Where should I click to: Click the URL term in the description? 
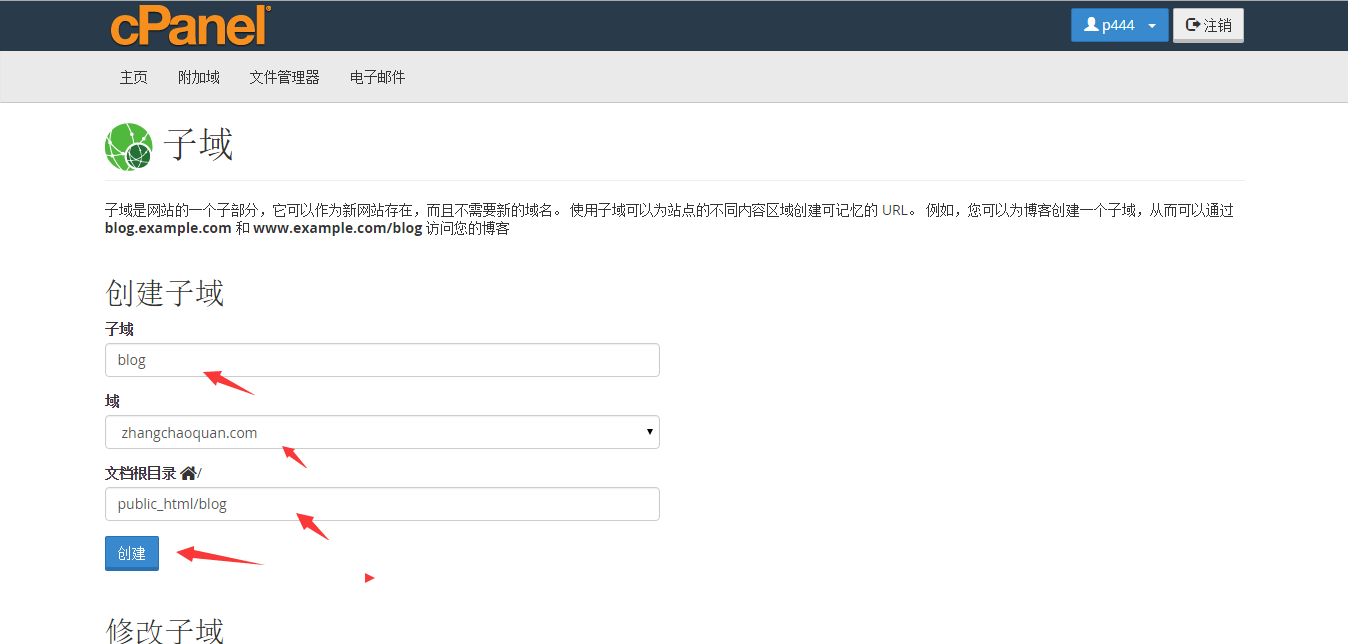(x=894, y=210)
